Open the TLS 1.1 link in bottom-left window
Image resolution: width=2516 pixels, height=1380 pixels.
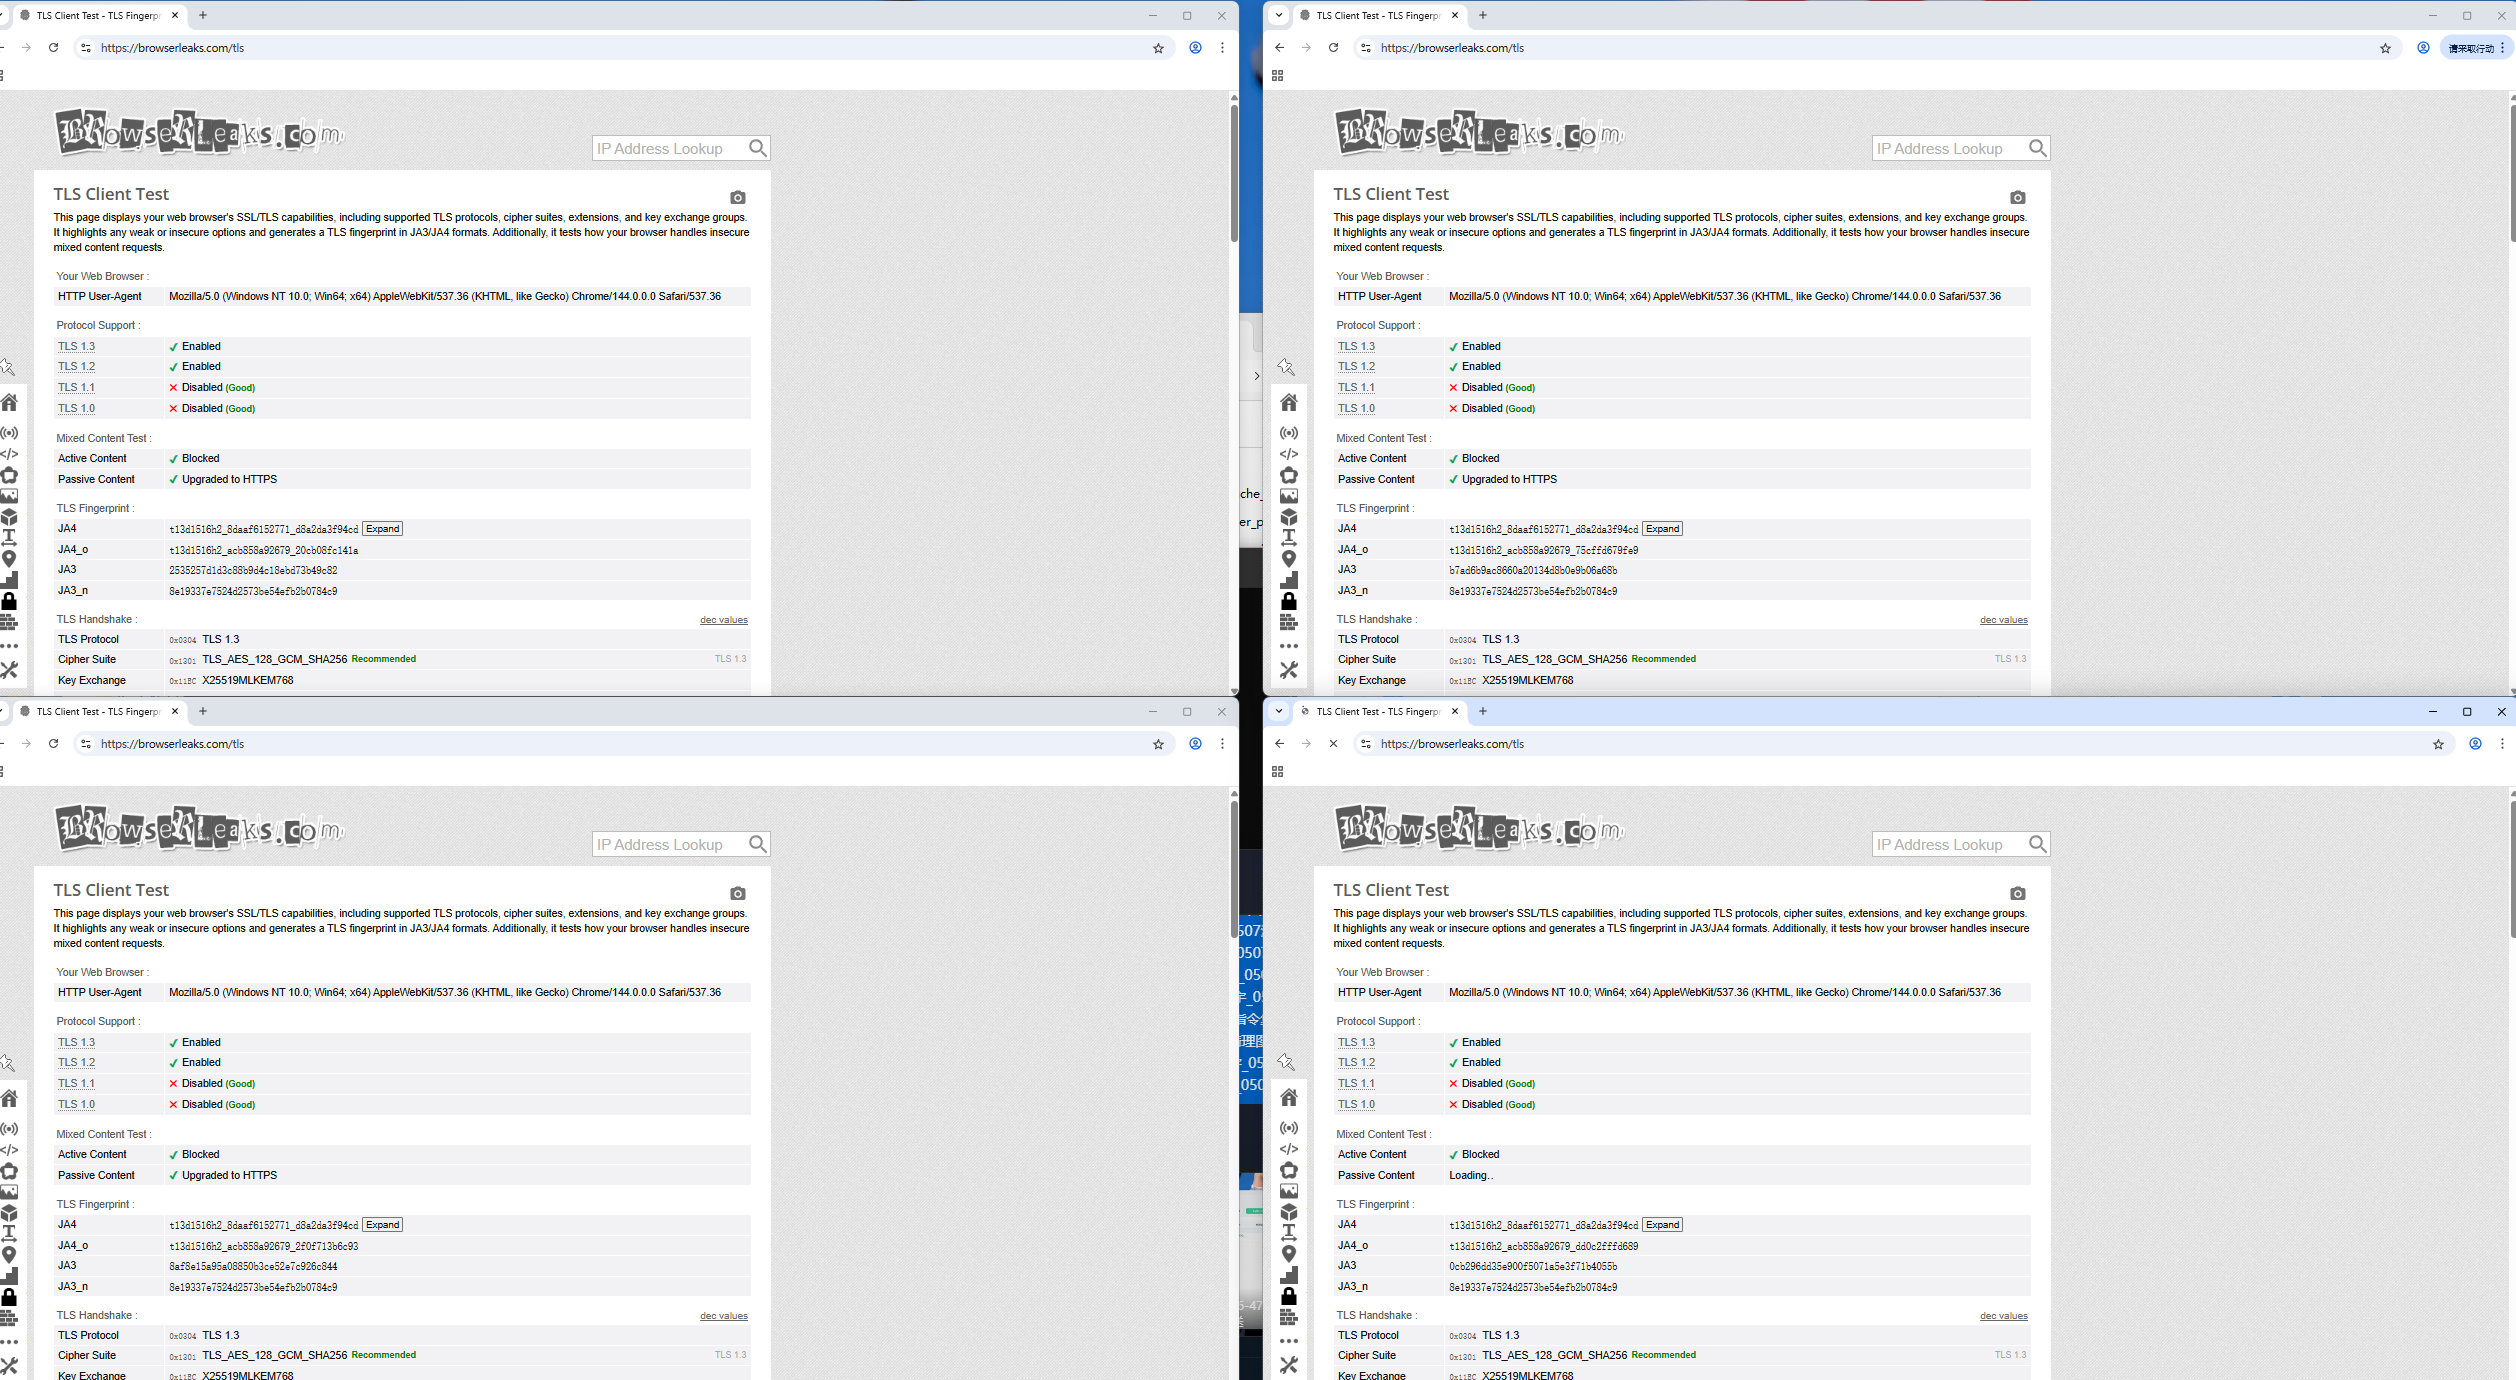(x=76, y=1084)
